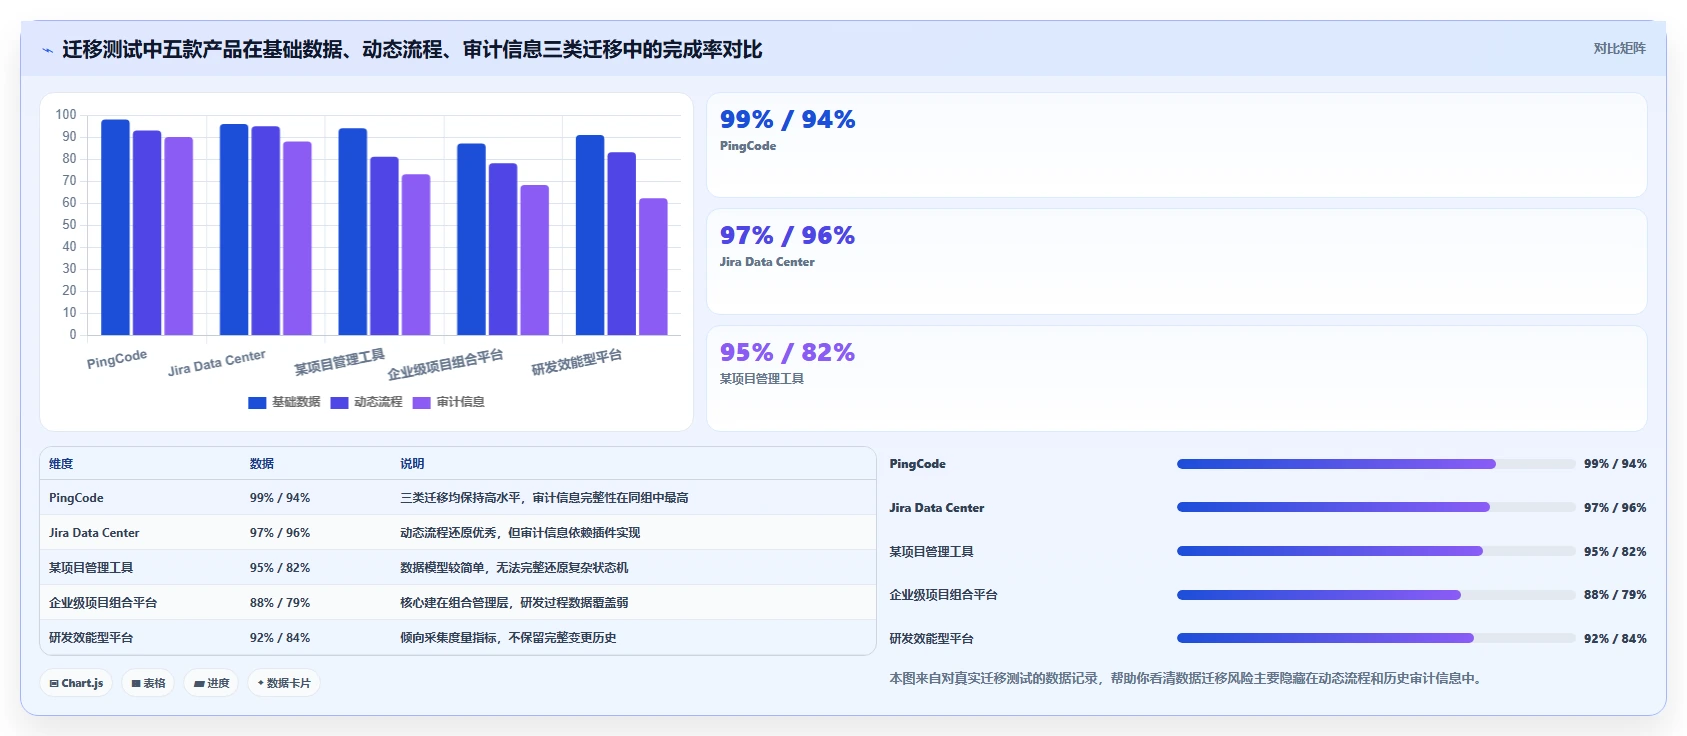
Task: Click the 97% / 96% value in the table
Action: (x=280, y=533)
